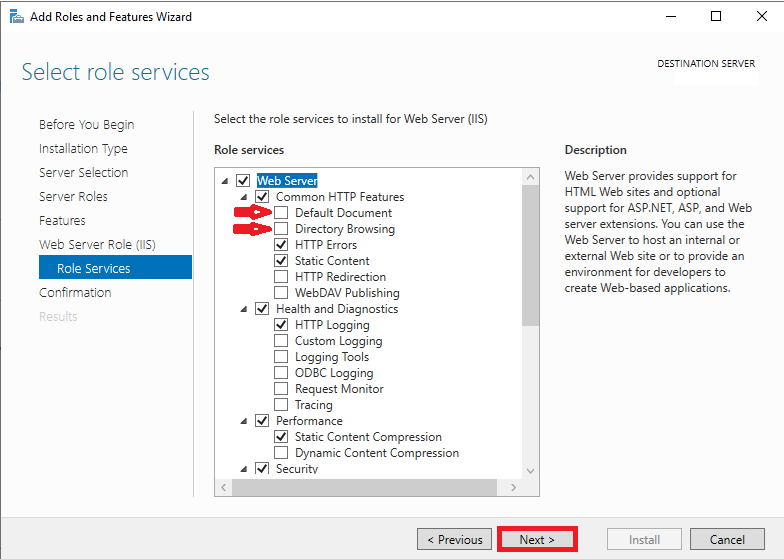Click the horizontal scrollbar's right arrow
This screenshot has width=784, height=559.
[x=514, y=487]
